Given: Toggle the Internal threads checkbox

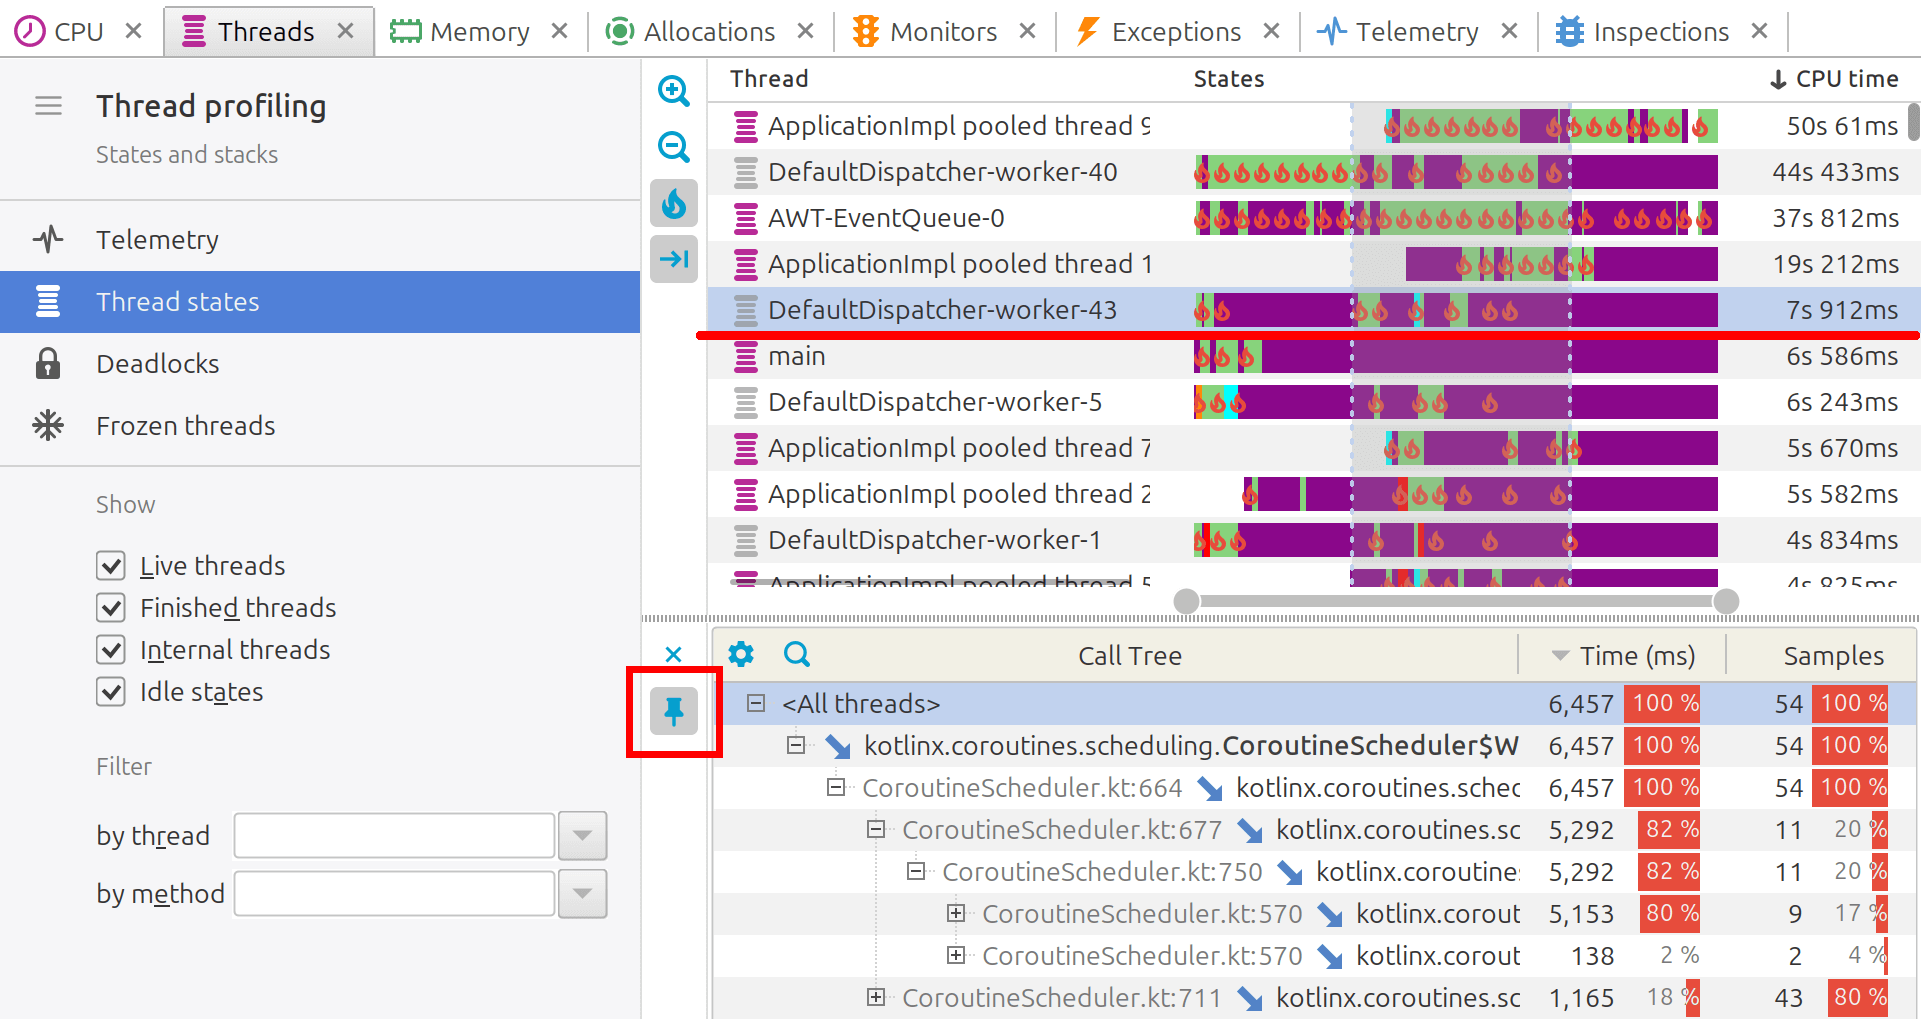Looking at the screenshot, I should click(111, 650).
